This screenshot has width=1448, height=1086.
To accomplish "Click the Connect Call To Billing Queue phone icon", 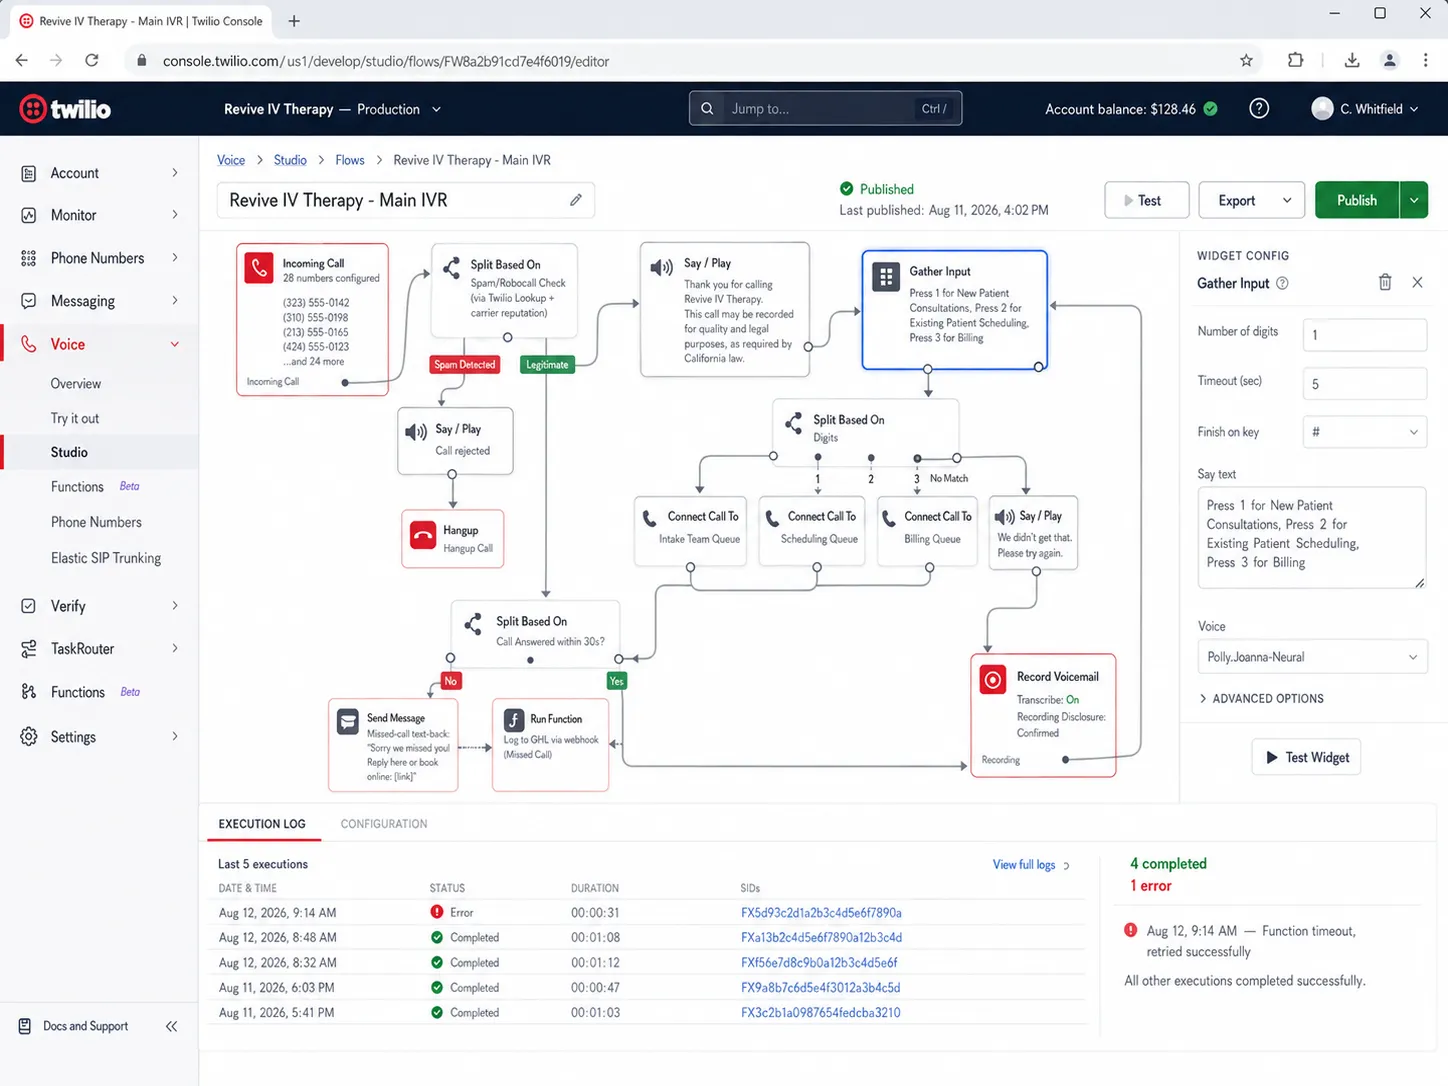I will [888, 518].
